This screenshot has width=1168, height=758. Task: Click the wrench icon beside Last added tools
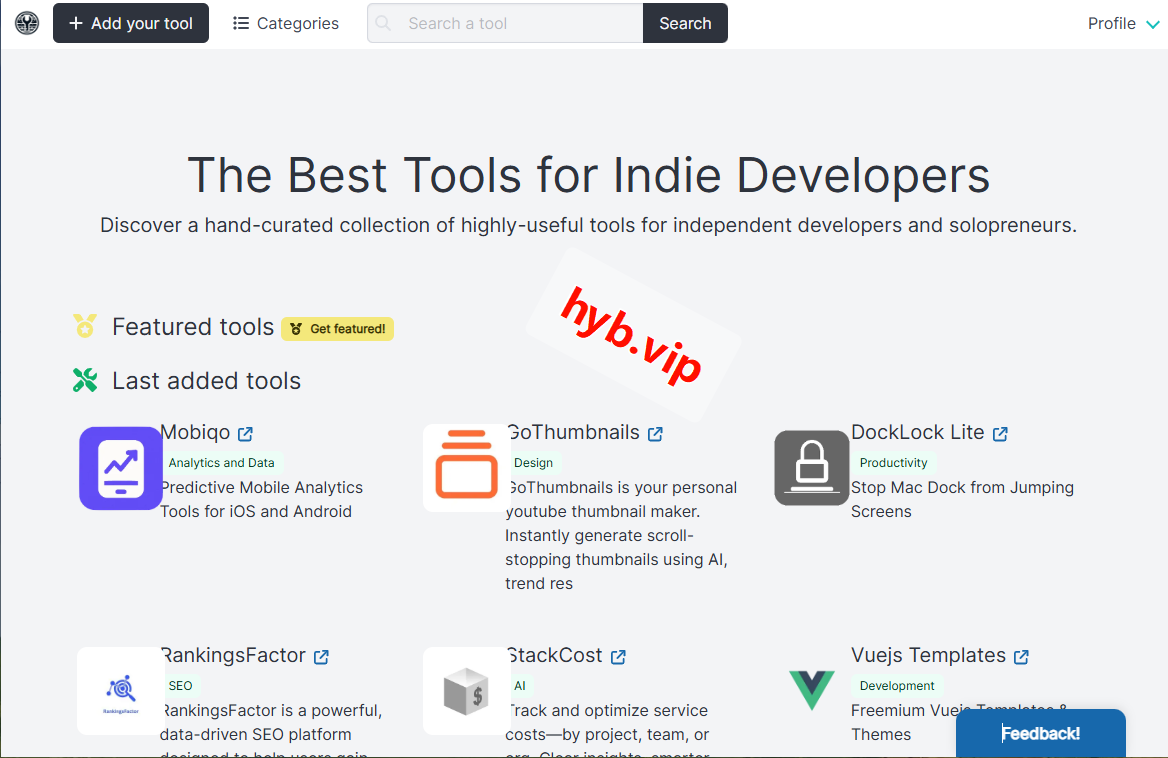(85, 380)
